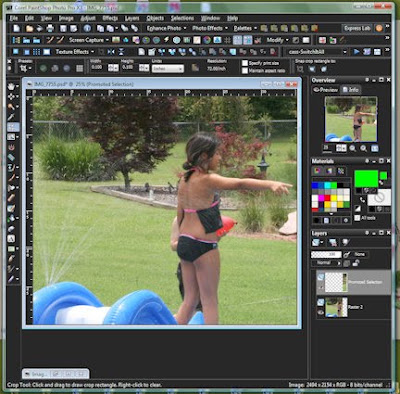Open the script selection combo box
400x394 pixels.
coord(317,52)
